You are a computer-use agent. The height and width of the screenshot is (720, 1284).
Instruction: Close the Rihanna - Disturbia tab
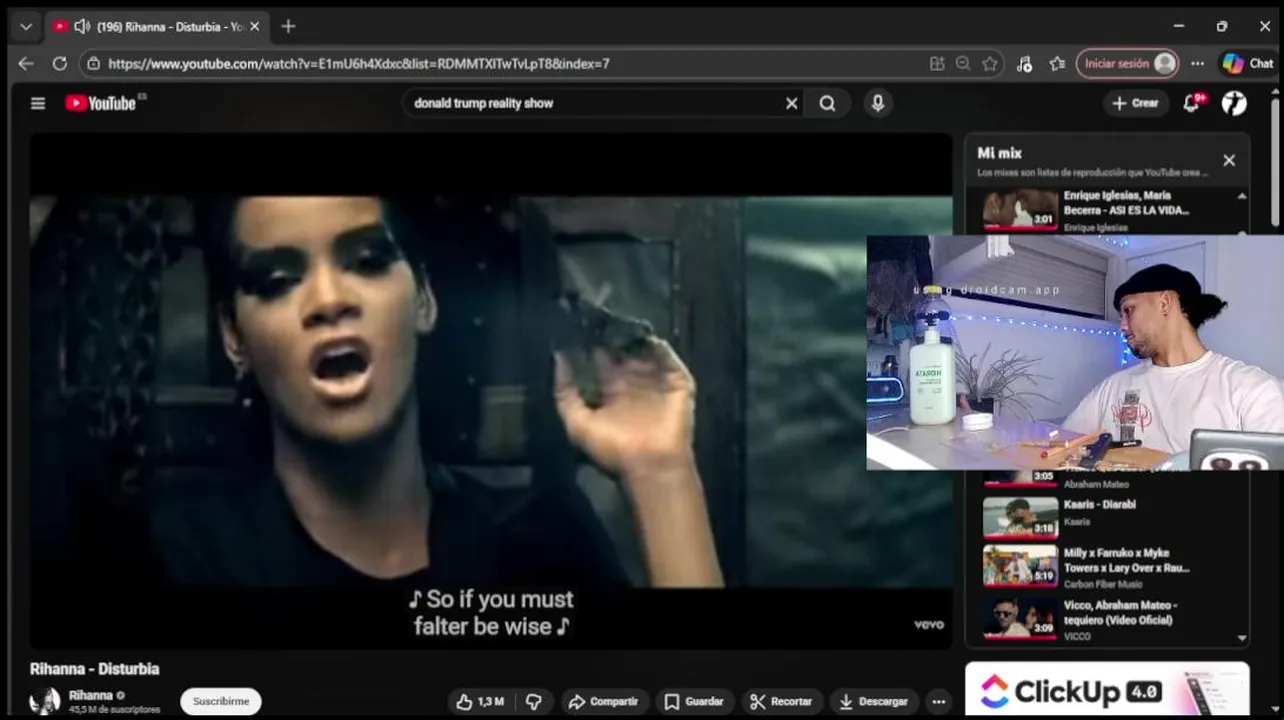(x=254, y=26)
